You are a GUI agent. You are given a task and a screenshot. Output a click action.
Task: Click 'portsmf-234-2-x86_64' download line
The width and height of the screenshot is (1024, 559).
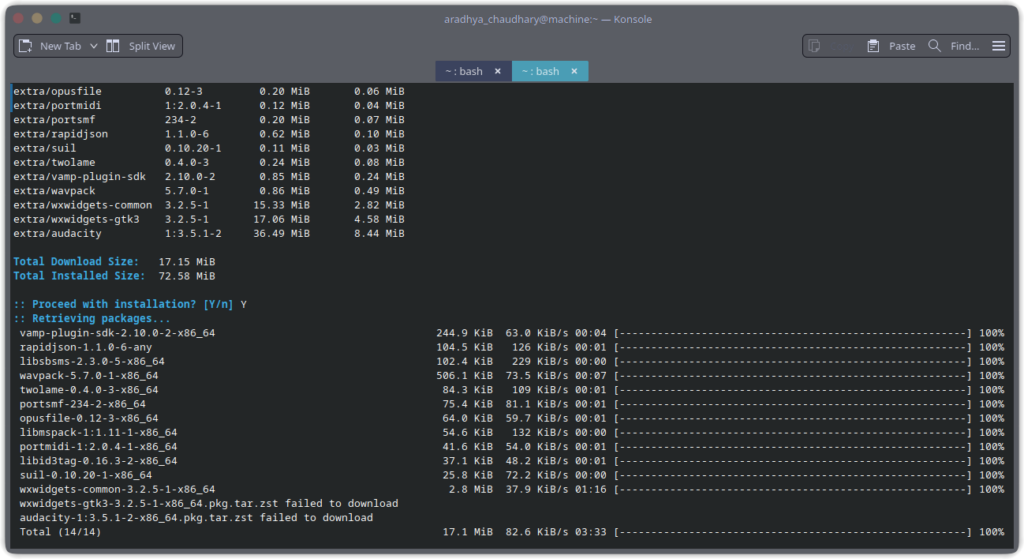[x=511, y=404]
